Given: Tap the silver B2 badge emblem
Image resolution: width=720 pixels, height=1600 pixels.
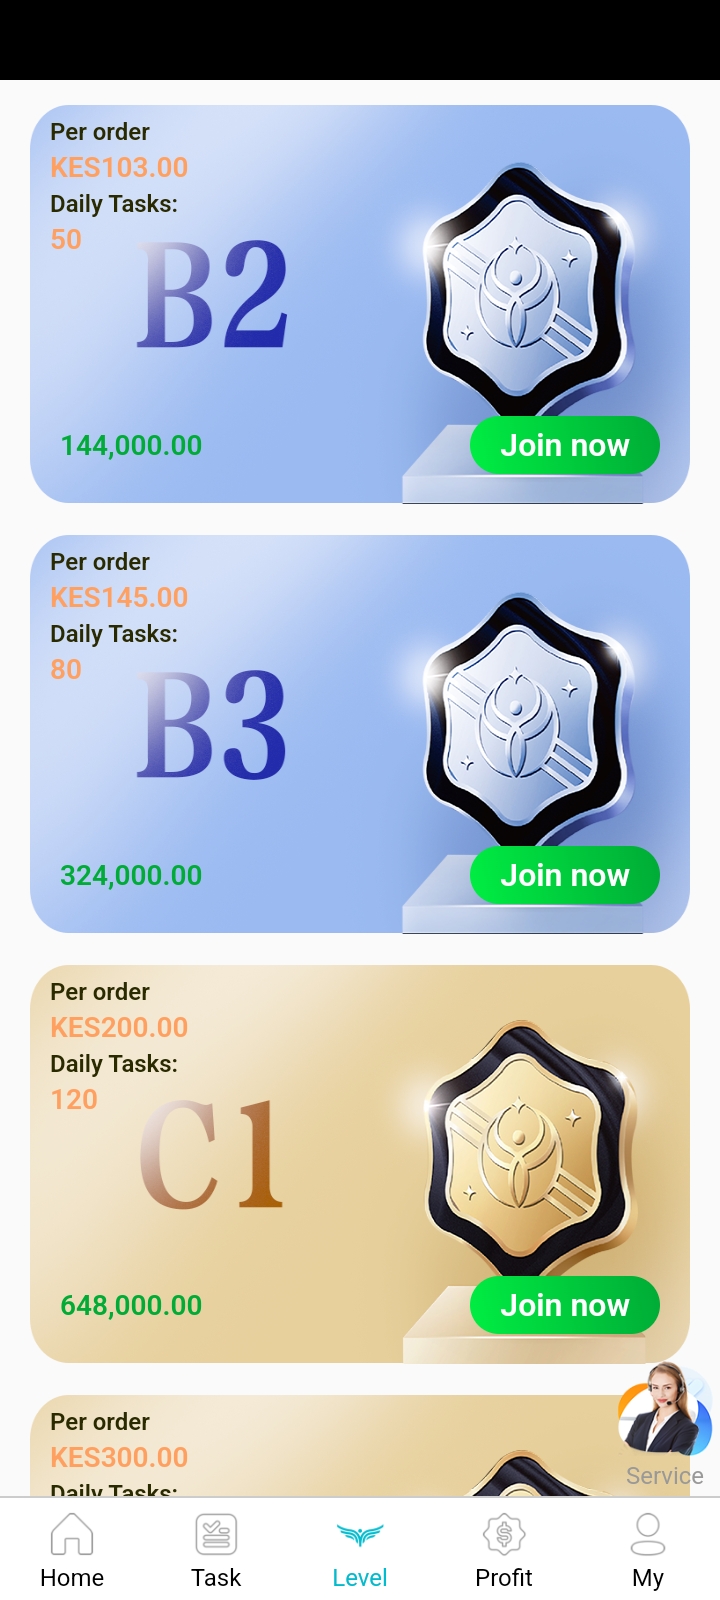Looking at the screenshot, I should pyautogui.click(x=527, y=290).
